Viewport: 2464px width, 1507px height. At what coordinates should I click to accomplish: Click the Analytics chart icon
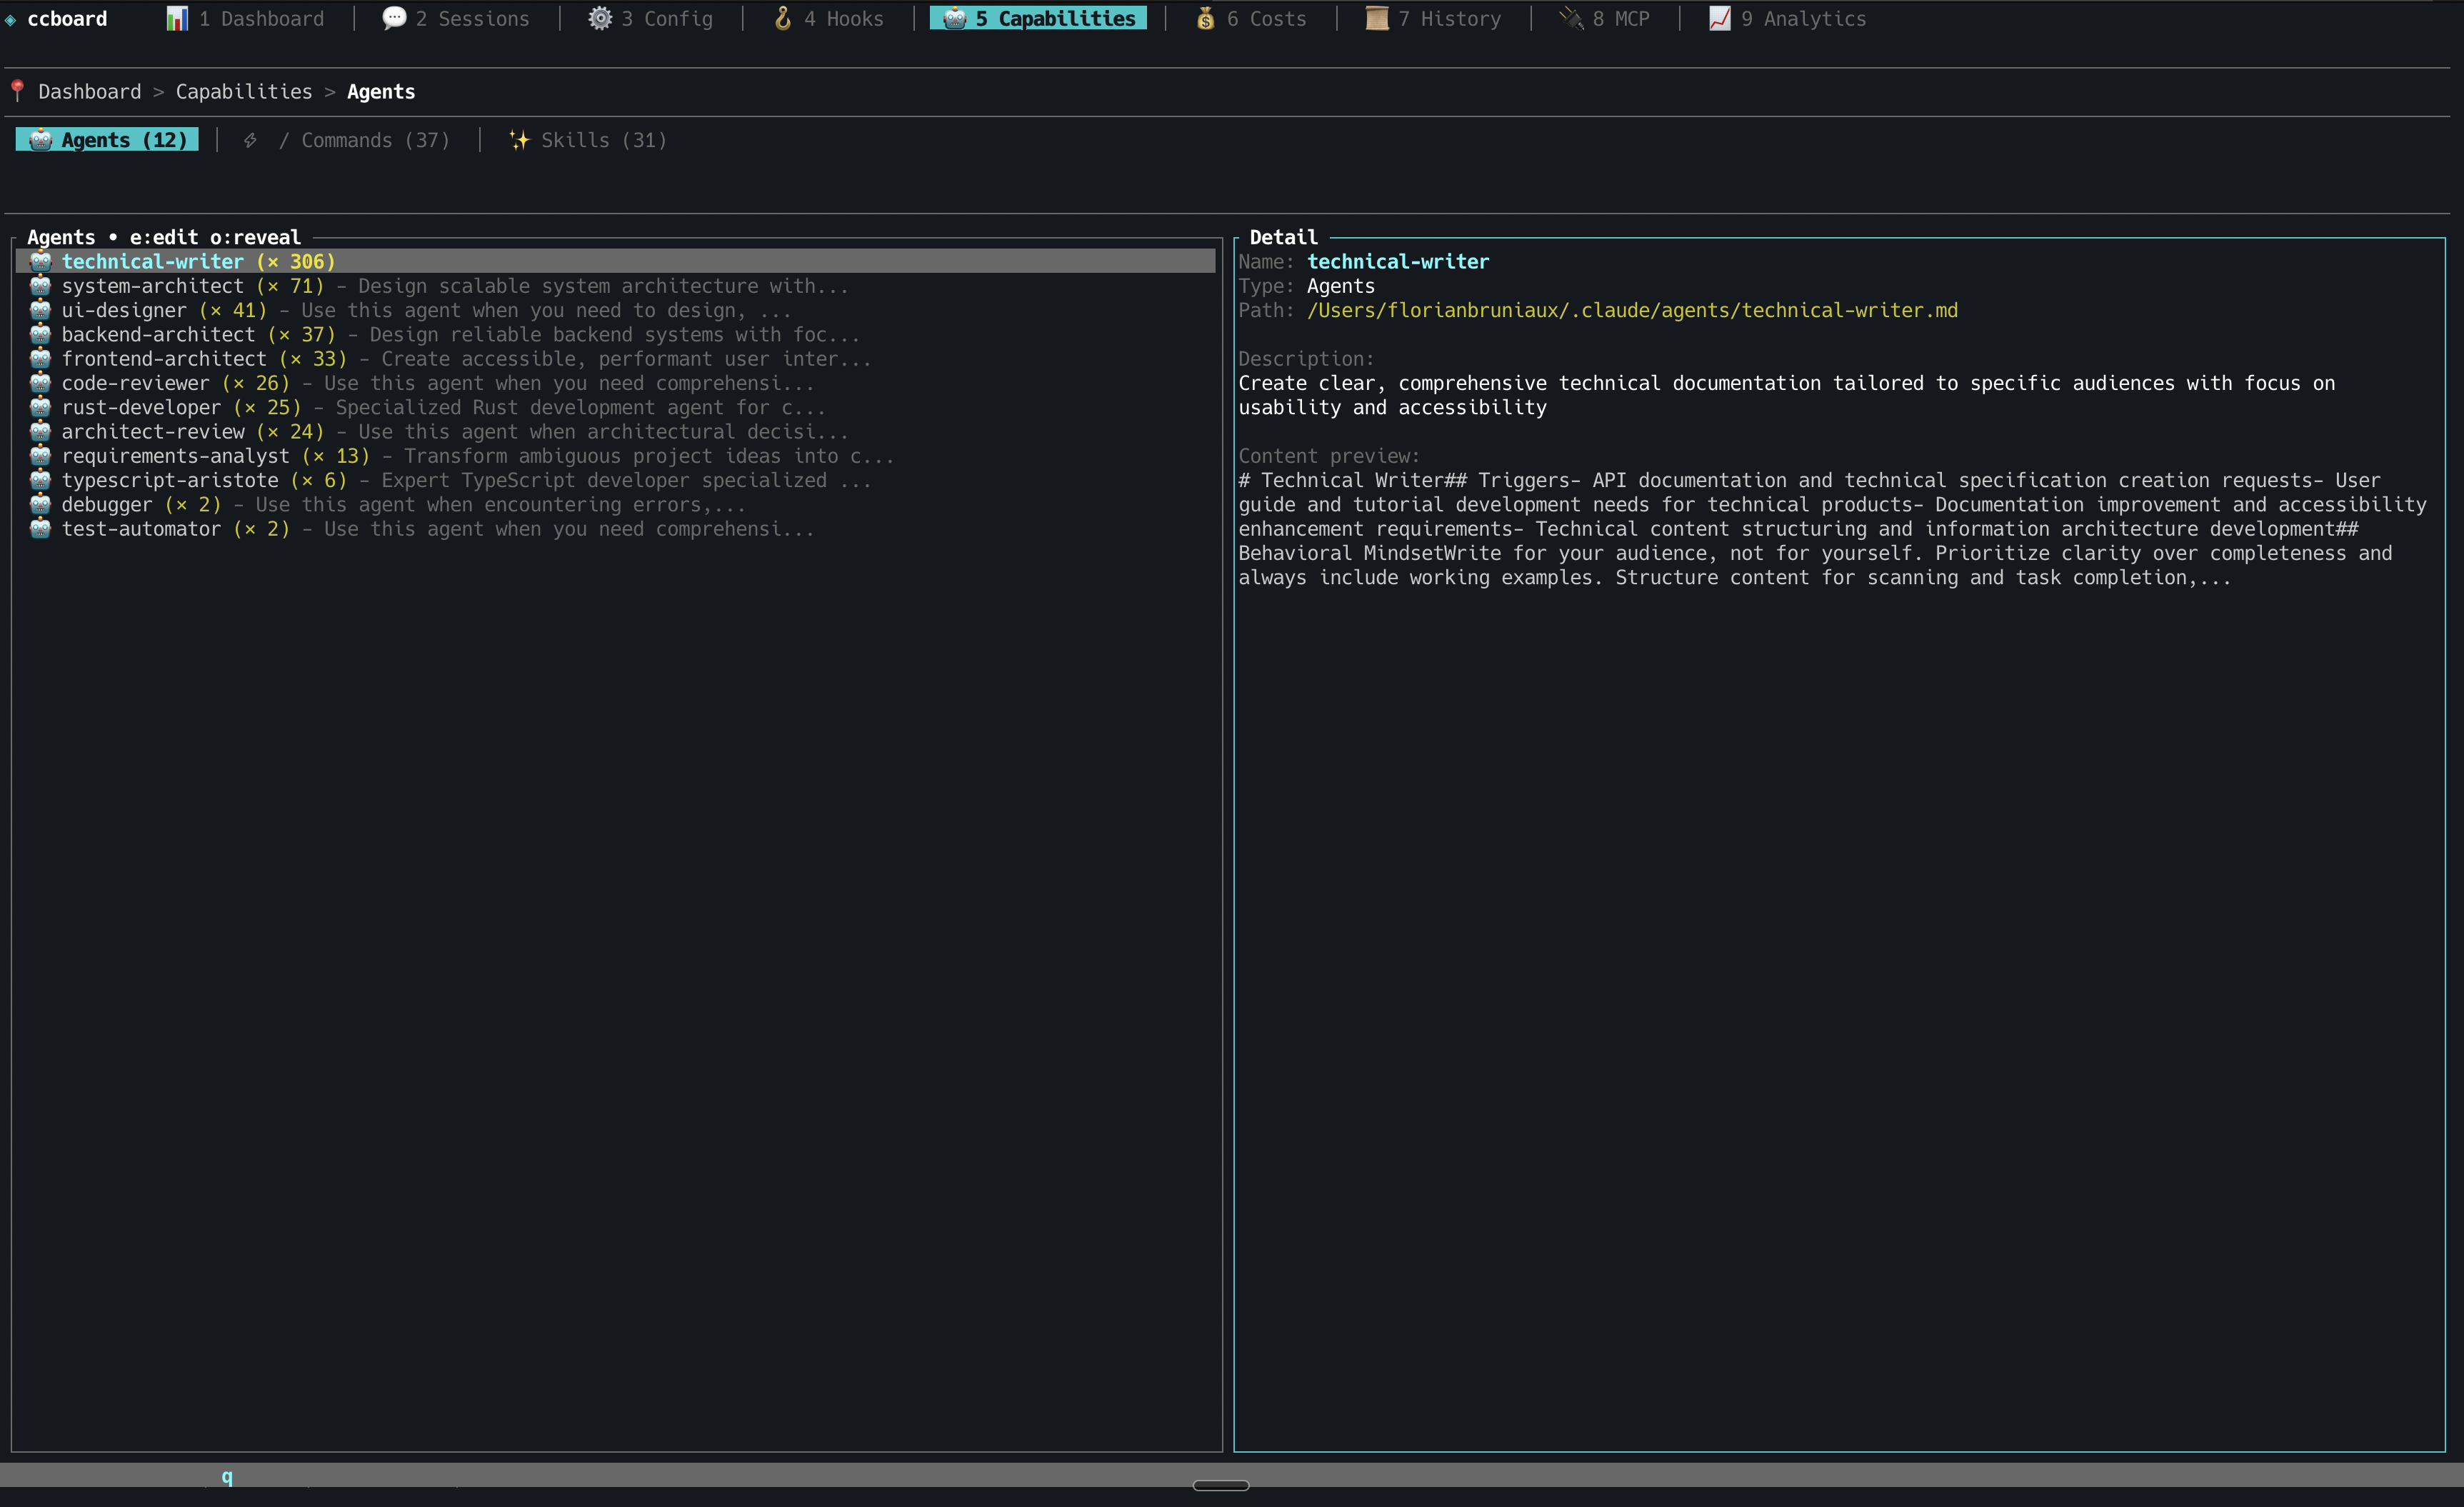point(1719,19)
